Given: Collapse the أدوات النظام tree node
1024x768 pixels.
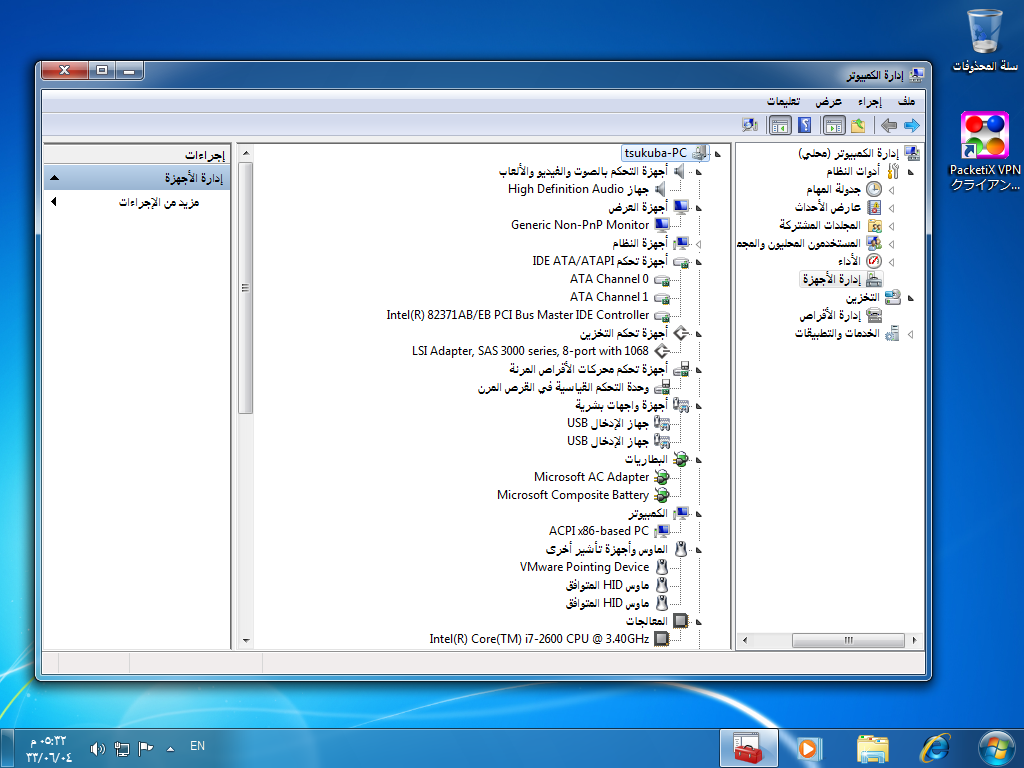Looking at the screenshot, I should click(910, 172).
